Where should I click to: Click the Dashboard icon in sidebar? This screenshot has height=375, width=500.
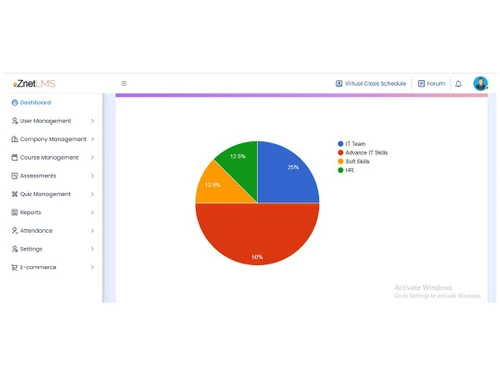pos(14,103)
